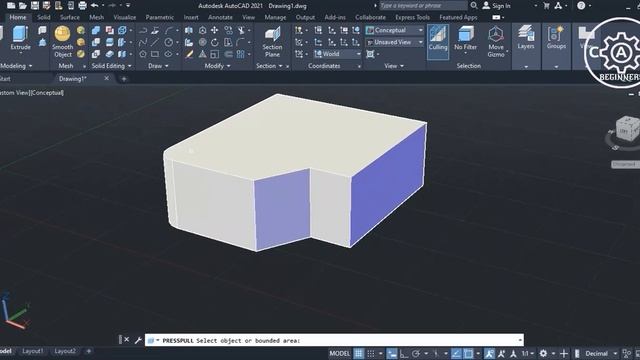Switch to the Layout2 tab

pyautogui.click(x=65, y=351)
